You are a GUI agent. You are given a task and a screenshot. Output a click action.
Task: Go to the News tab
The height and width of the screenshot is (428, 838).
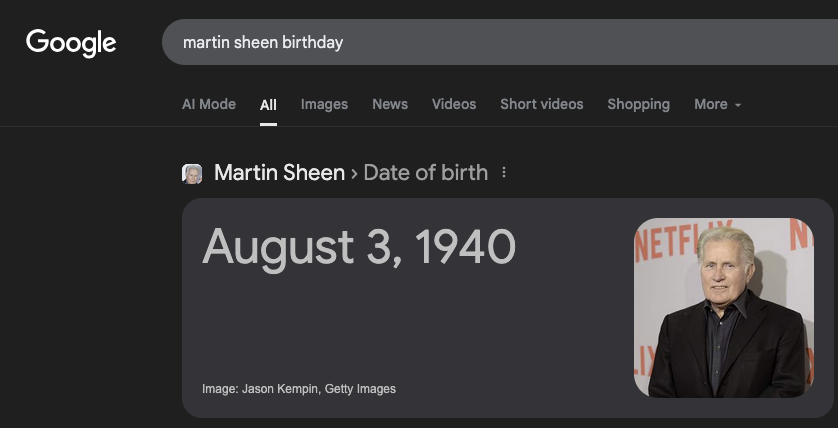[x=390, y=104]
